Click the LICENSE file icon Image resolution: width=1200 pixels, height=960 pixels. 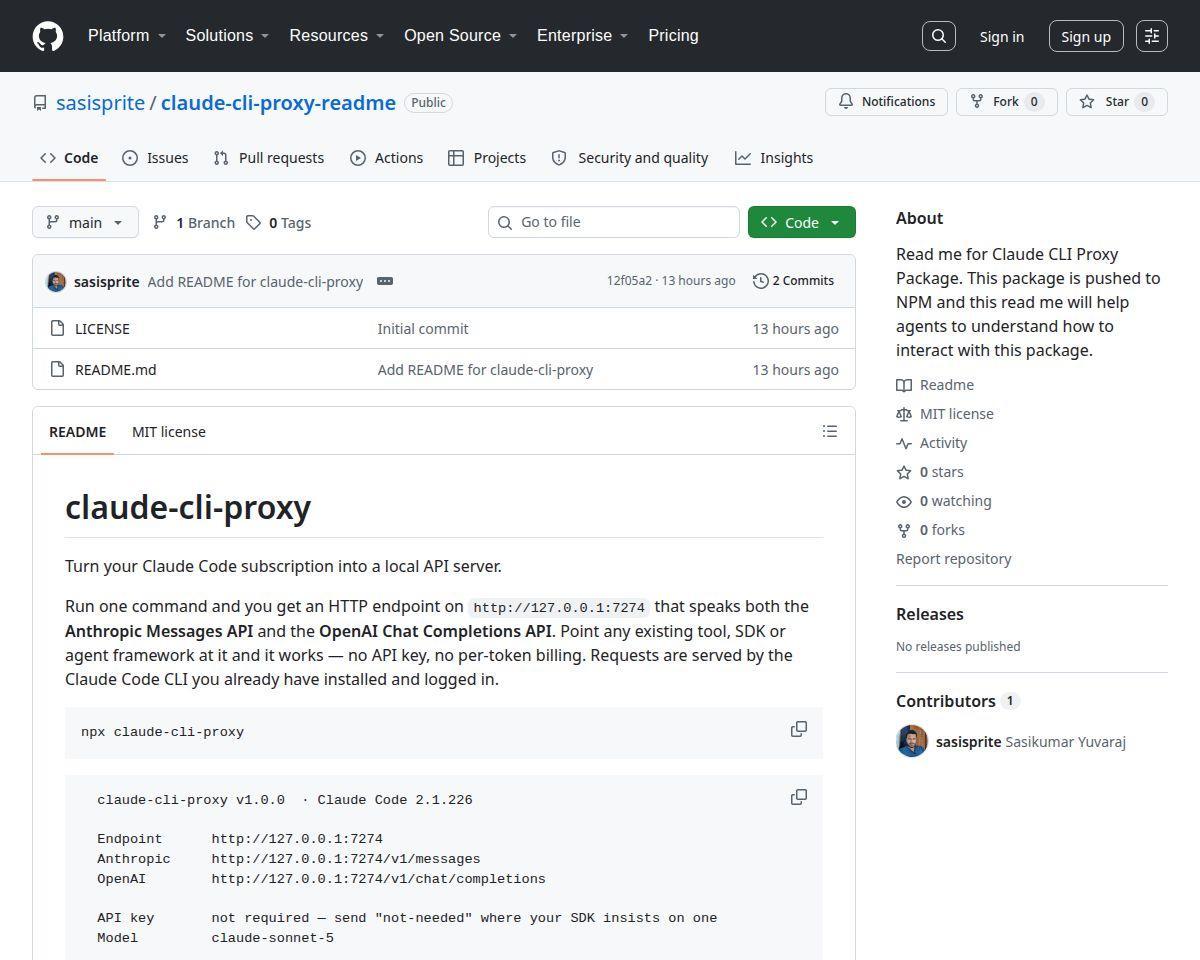click(57, 328)
